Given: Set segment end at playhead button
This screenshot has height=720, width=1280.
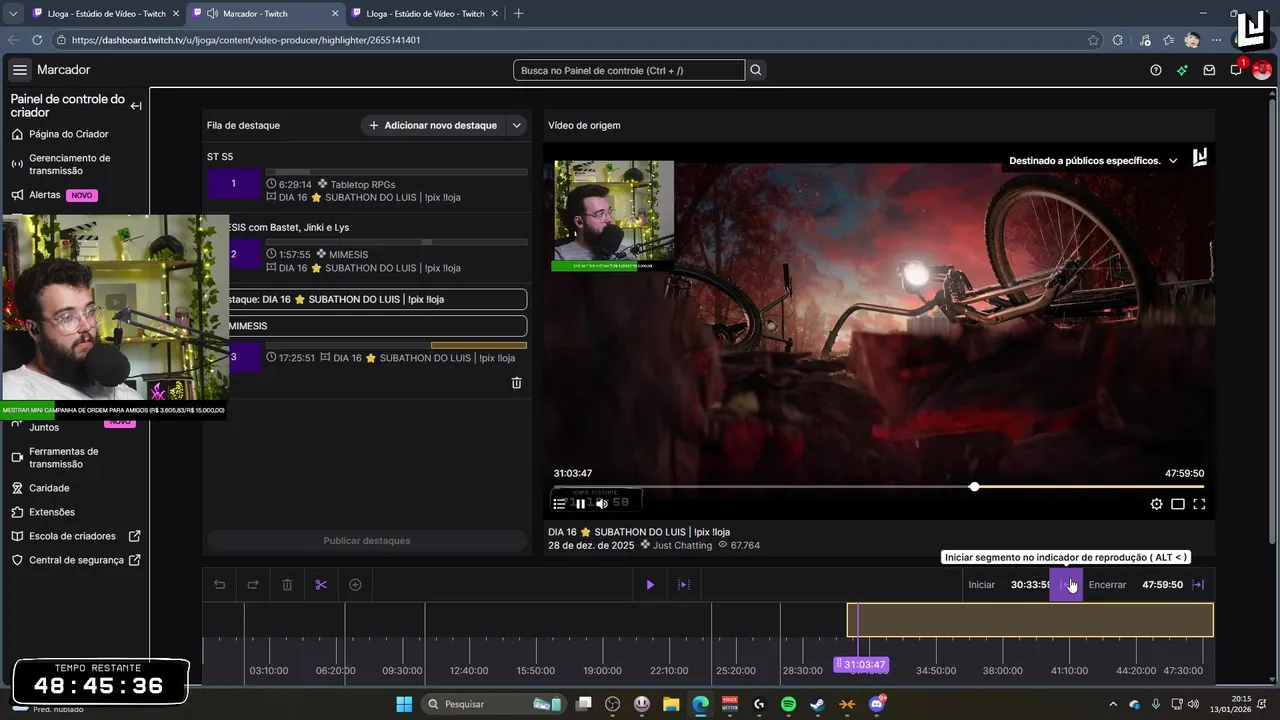Looking at the screenshot, I should pyautogui.click(x=1198, y=585).
